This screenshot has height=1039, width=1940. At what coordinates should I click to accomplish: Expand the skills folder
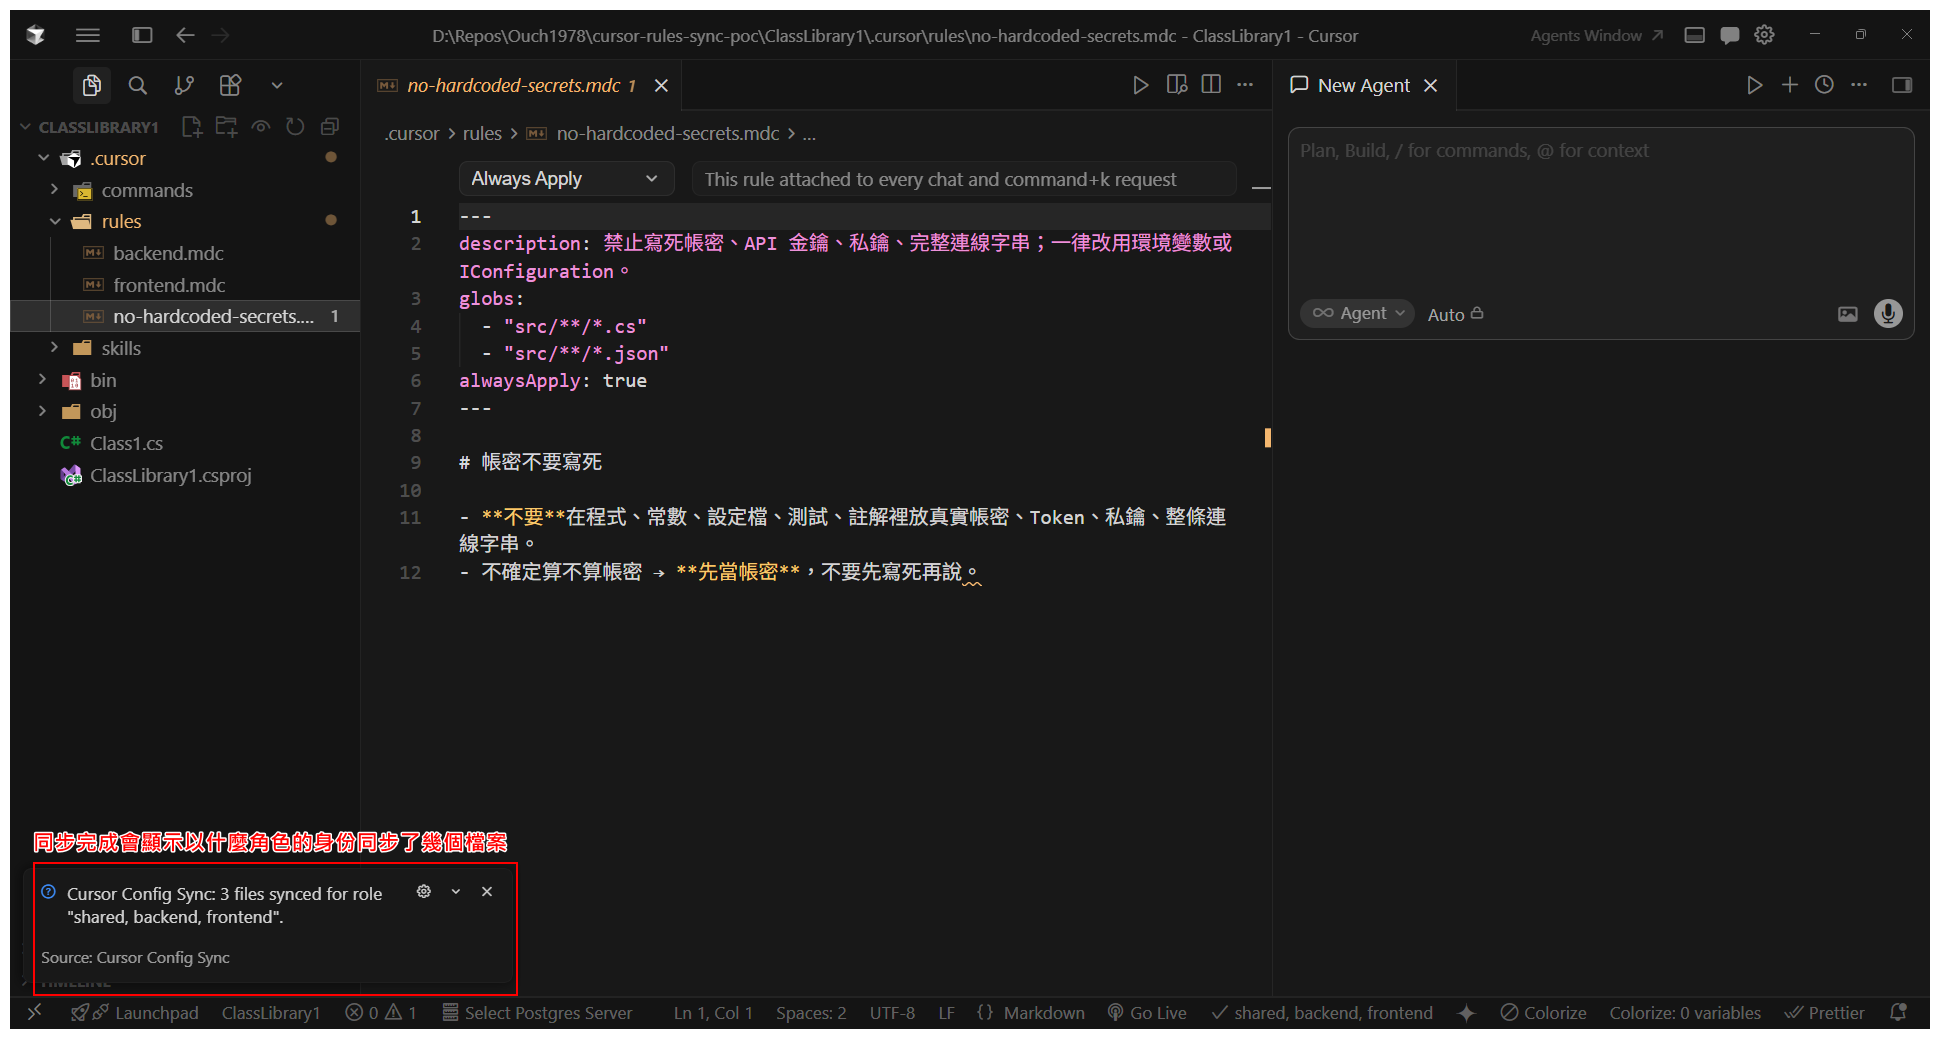click(121, 348)
